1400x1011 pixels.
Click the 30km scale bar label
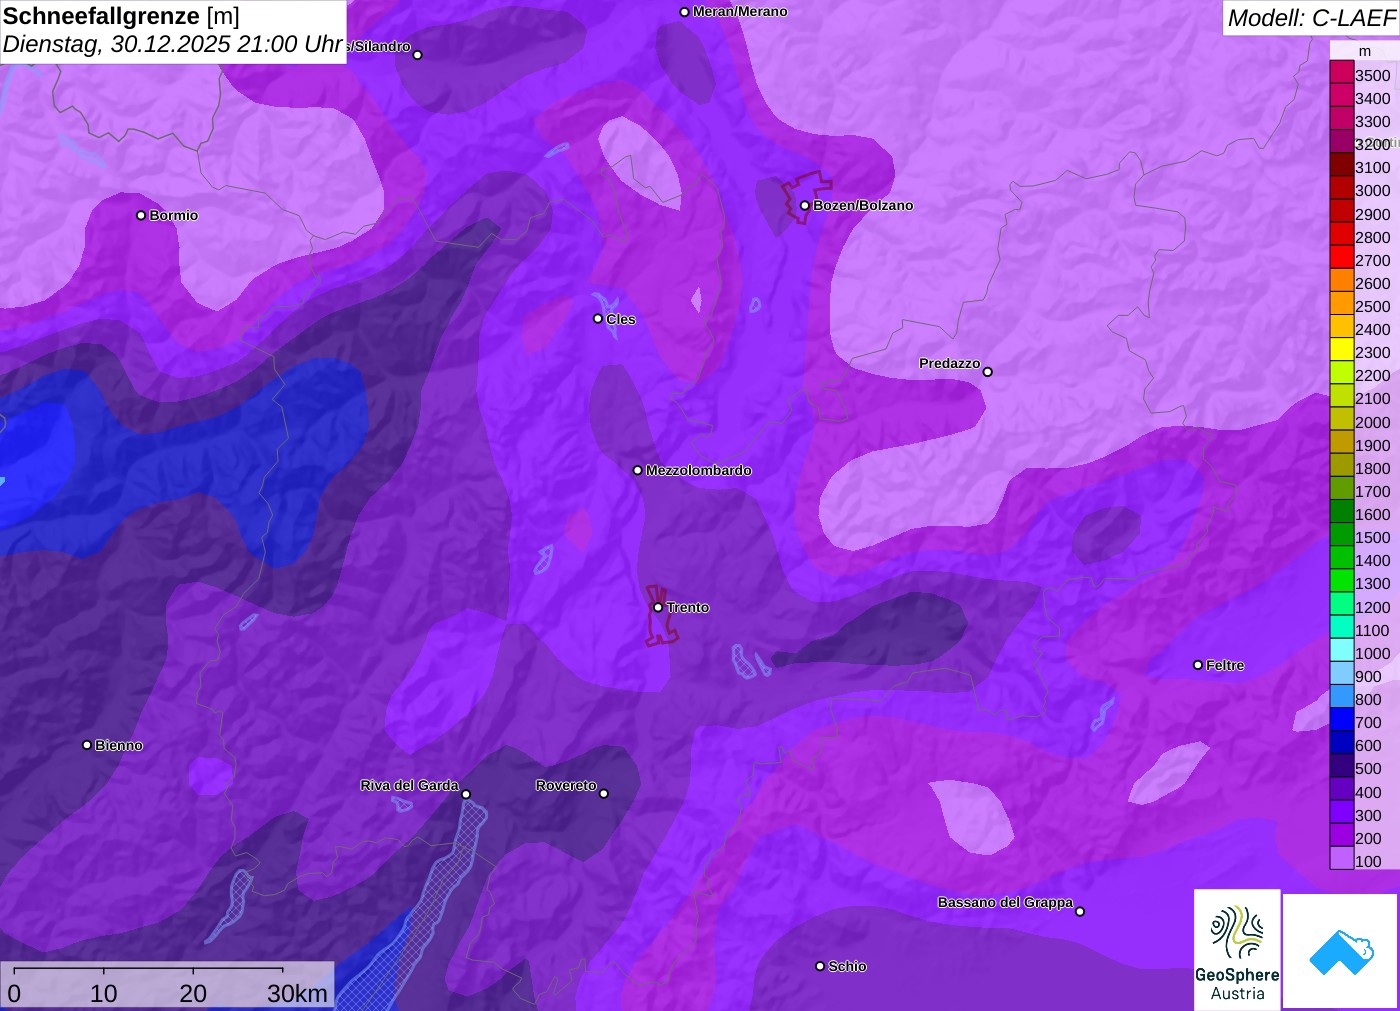pos(297,993)
